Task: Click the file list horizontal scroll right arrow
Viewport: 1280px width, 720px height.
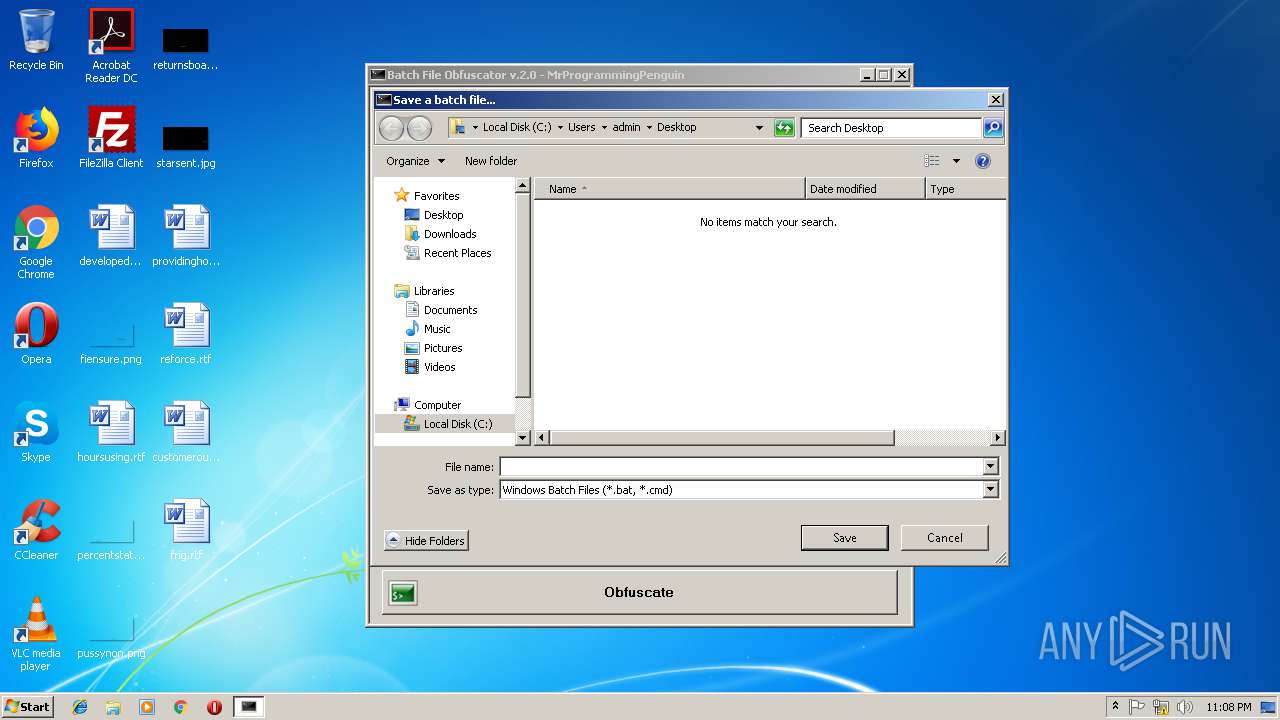Action: click(x=997, y=438)
